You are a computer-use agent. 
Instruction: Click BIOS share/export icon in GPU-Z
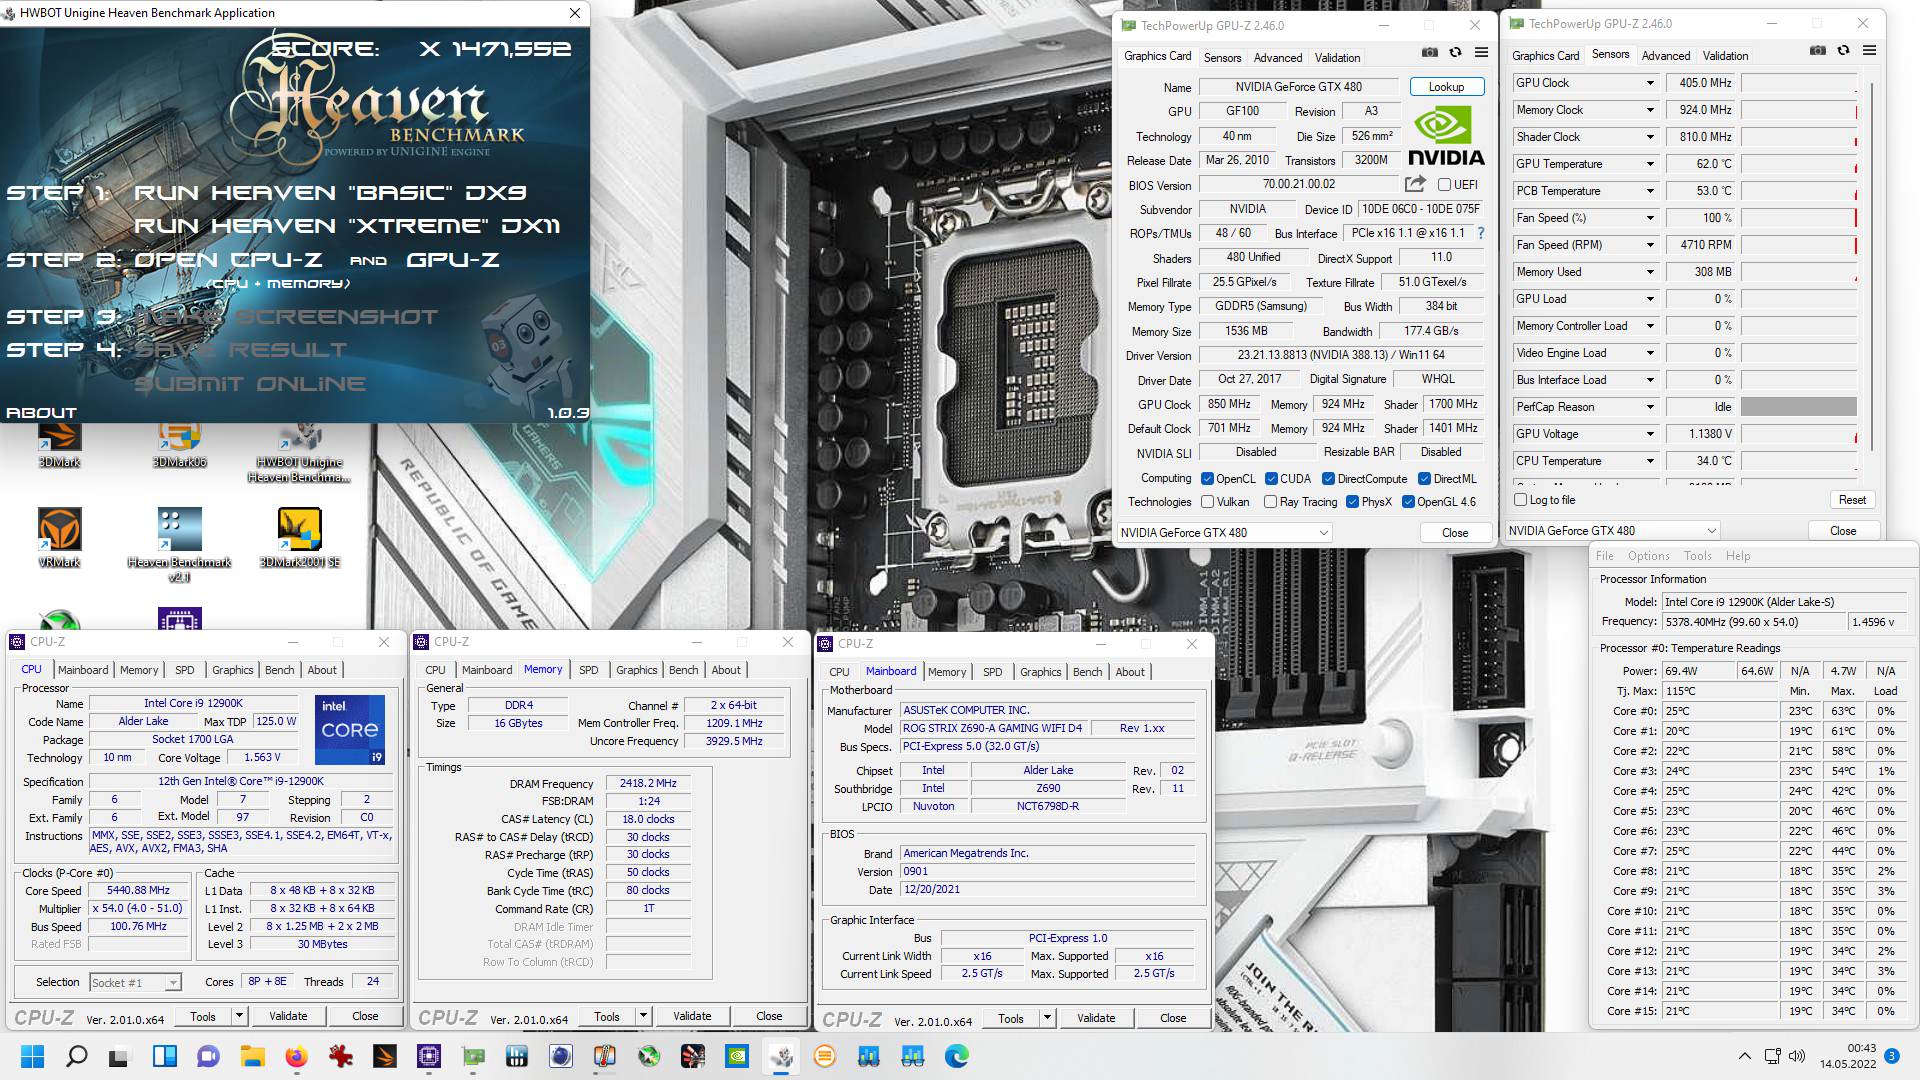coord(1415,184)
